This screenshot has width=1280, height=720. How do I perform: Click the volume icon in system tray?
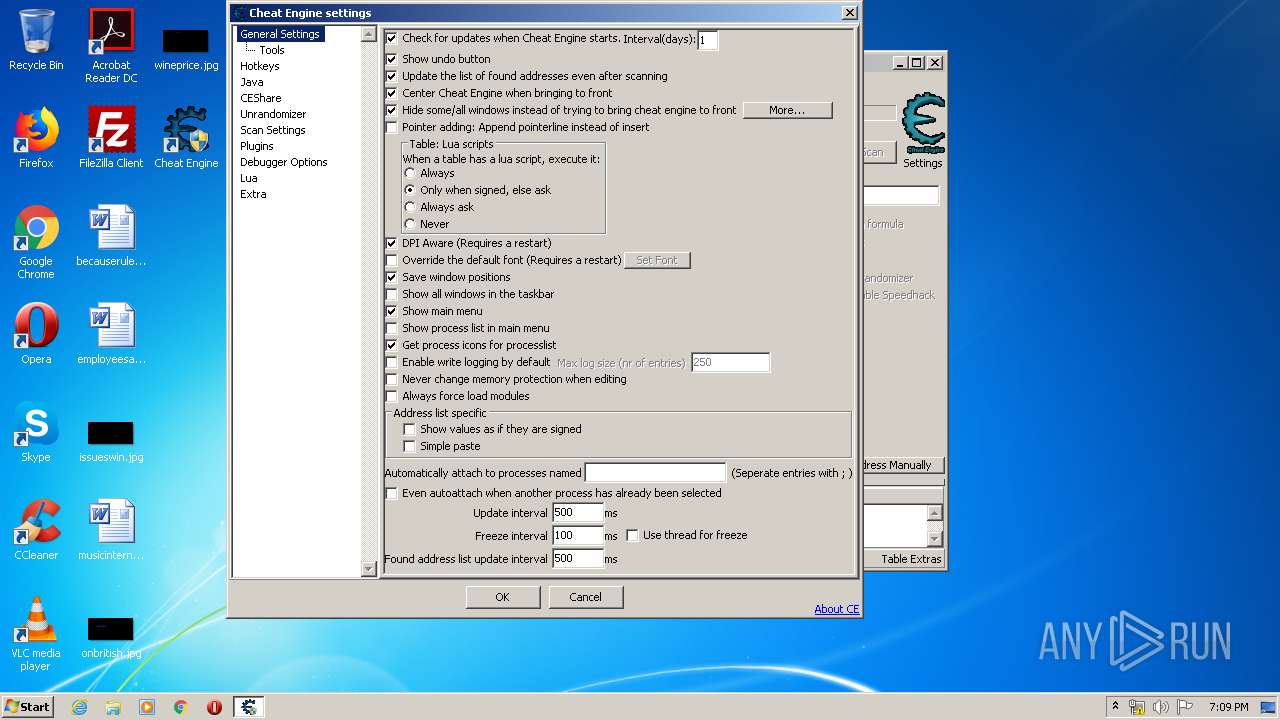click(1161, 707)
